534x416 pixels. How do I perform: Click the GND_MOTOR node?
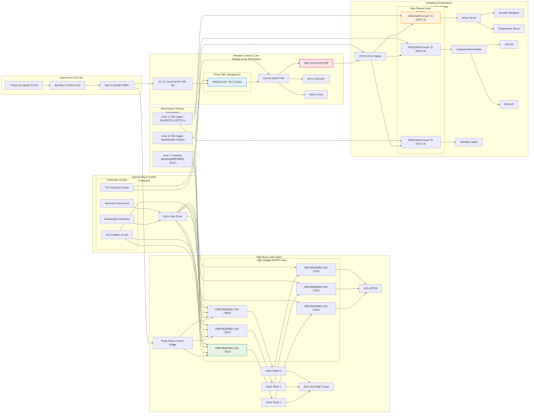coord(370,288)
